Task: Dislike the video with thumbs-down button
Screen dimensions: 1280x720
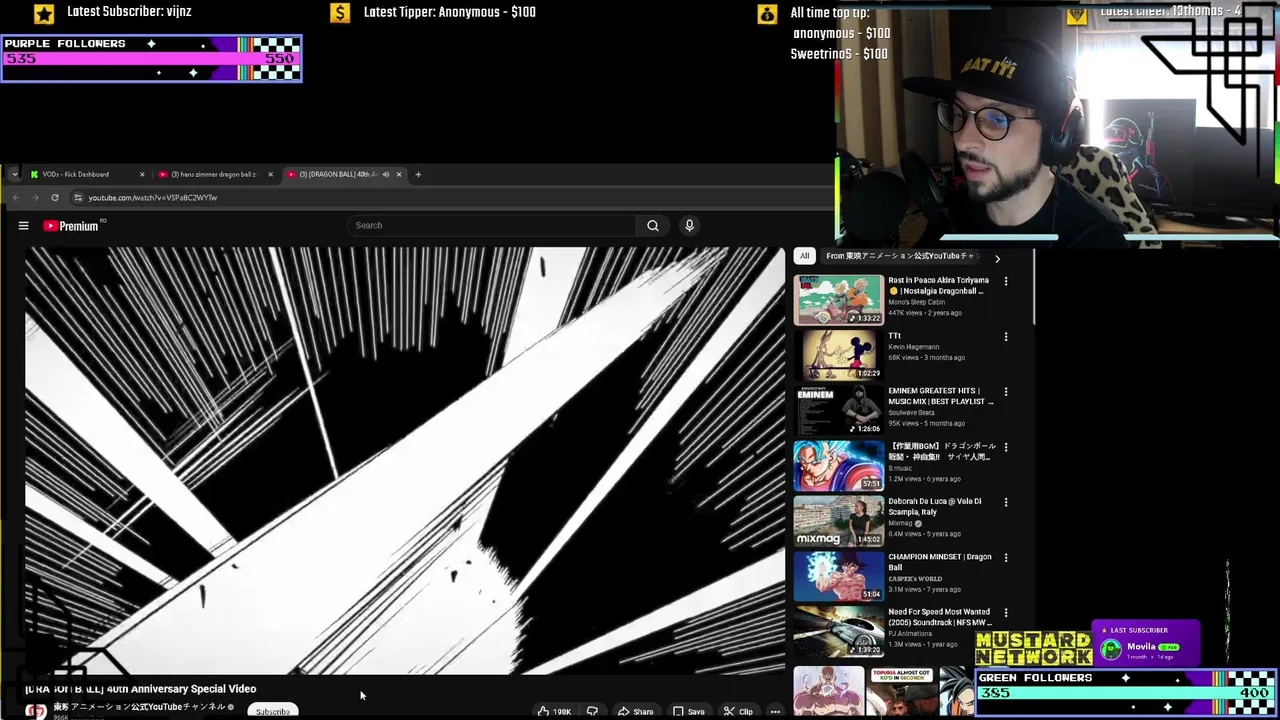Action: point(592,711)
